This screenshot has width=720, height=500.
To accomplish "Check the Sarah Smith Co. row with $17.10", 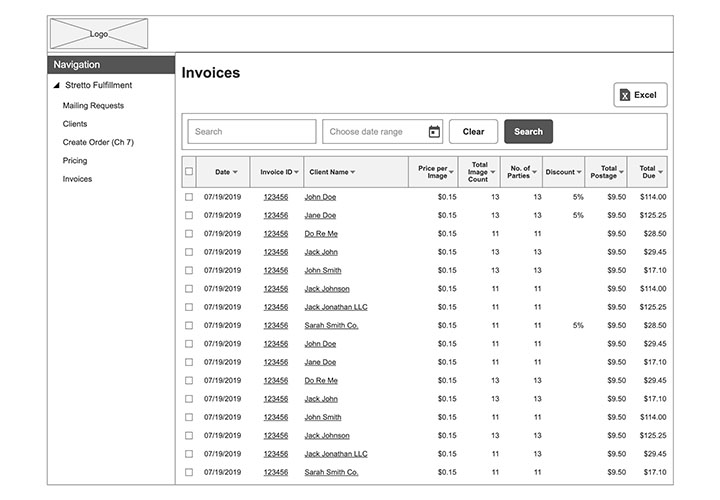I will pyautogui.click(x=189, y=472).
